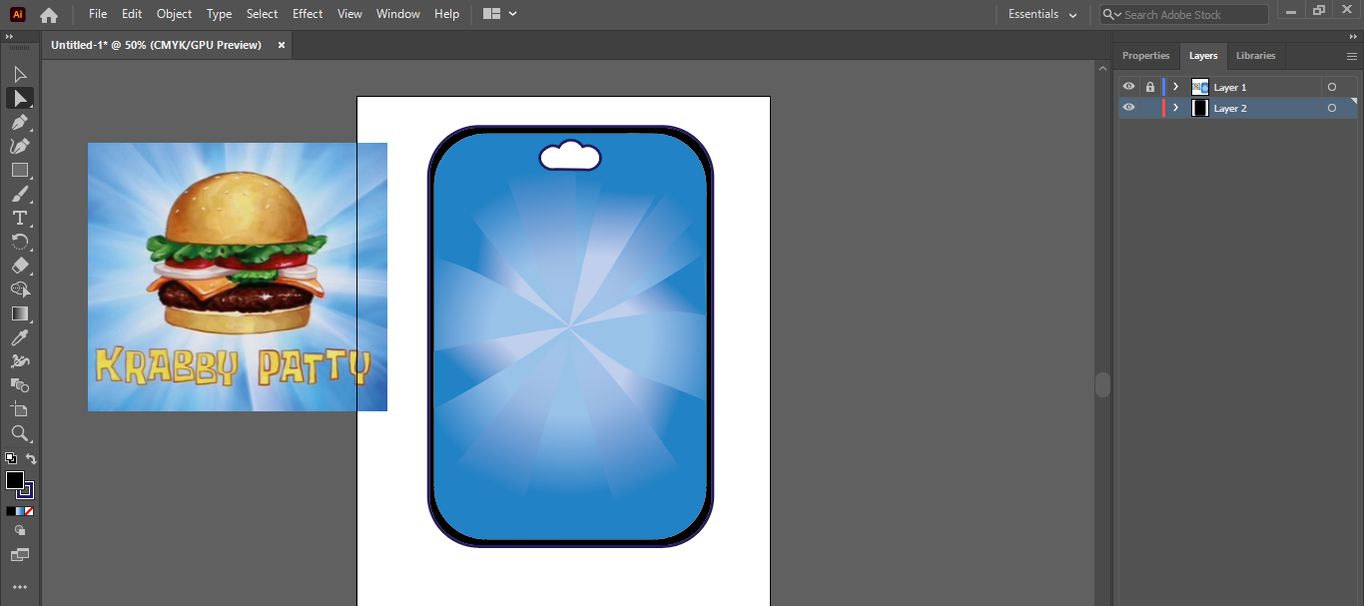This screenshot has width=1364, height=606.
Task: Open the File menu
Action: (x=98, y=14)
